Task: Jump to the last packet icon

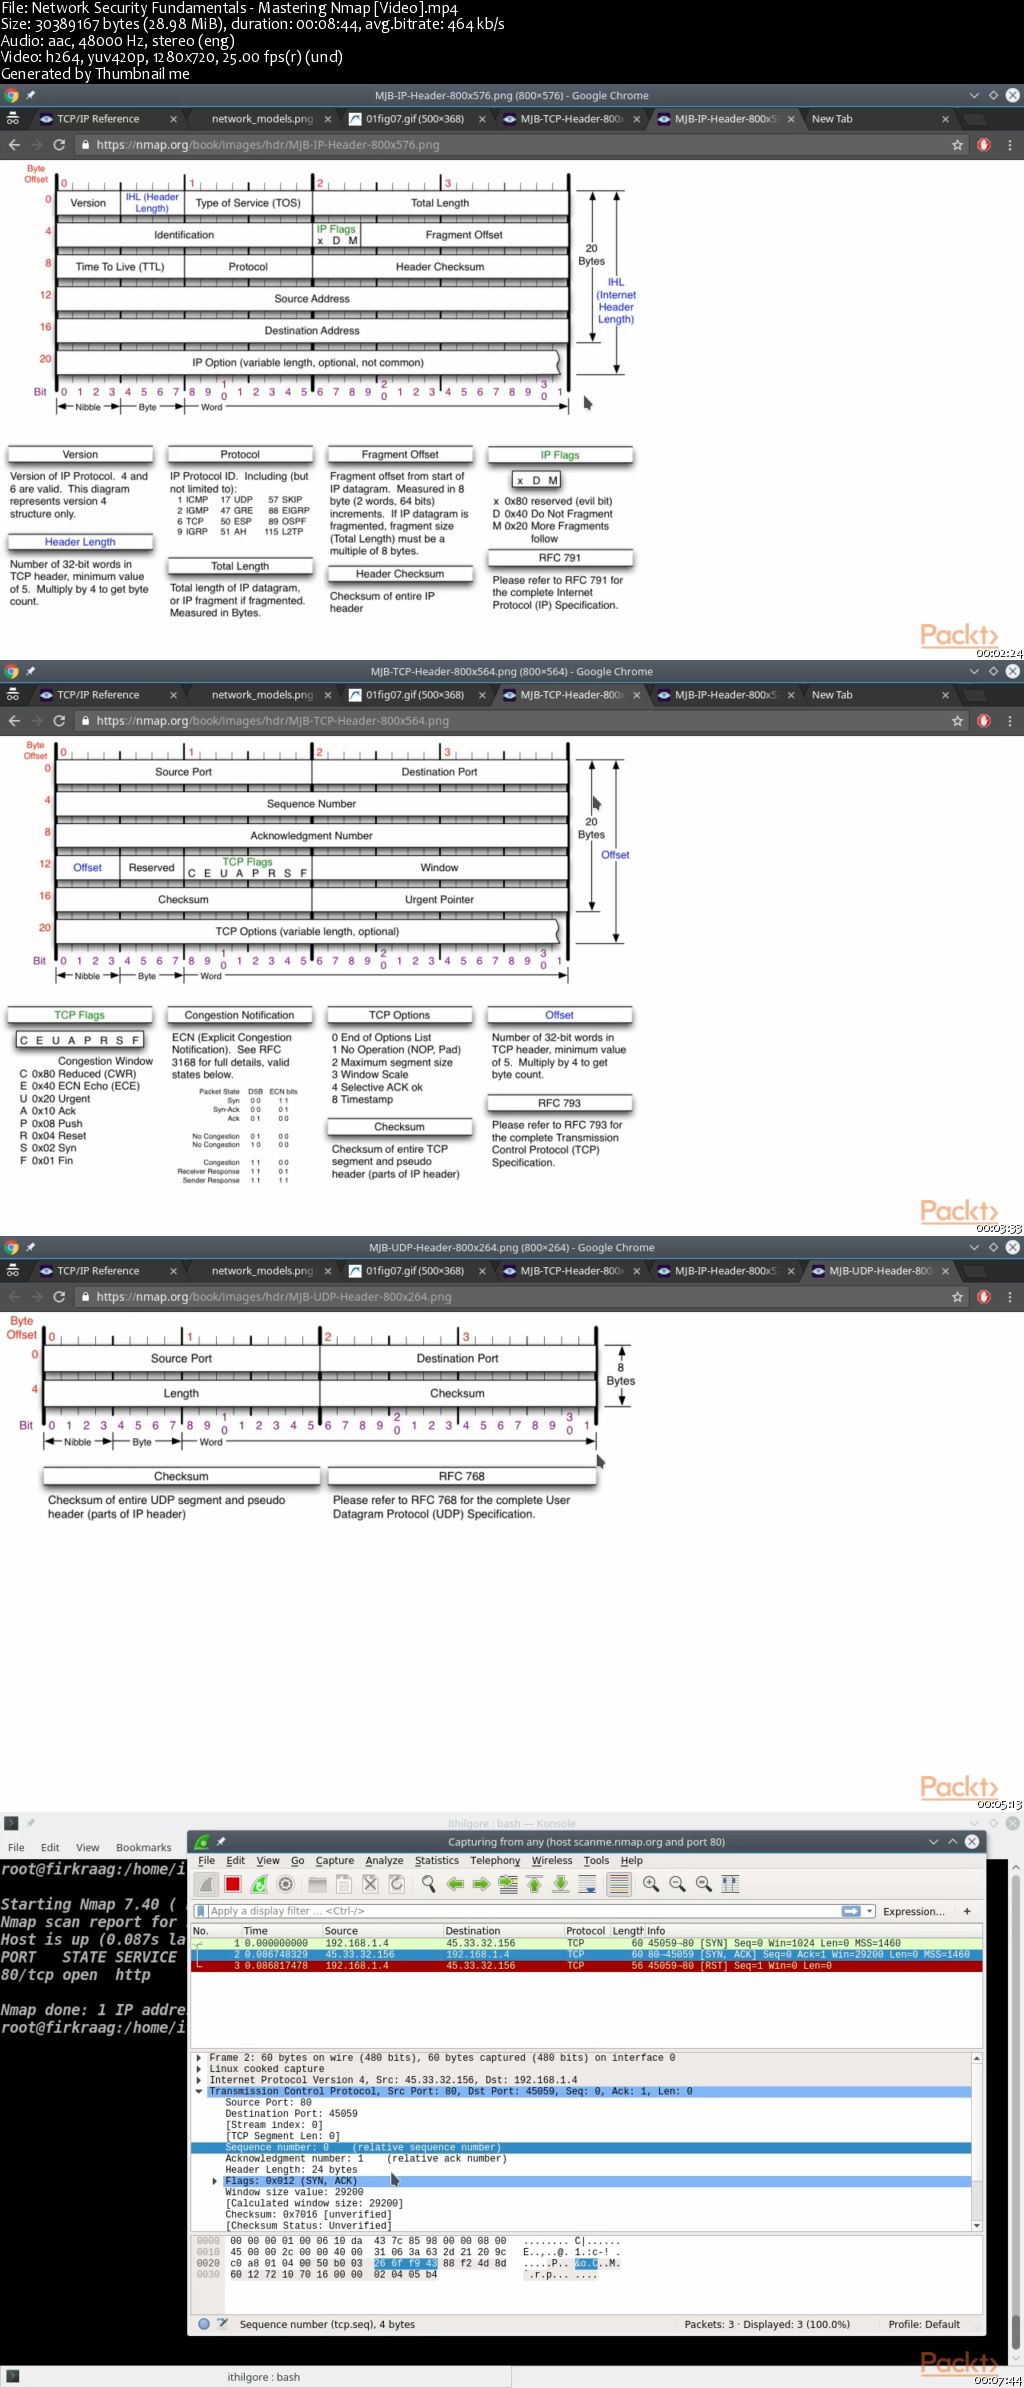Action: pos(561,1884)
